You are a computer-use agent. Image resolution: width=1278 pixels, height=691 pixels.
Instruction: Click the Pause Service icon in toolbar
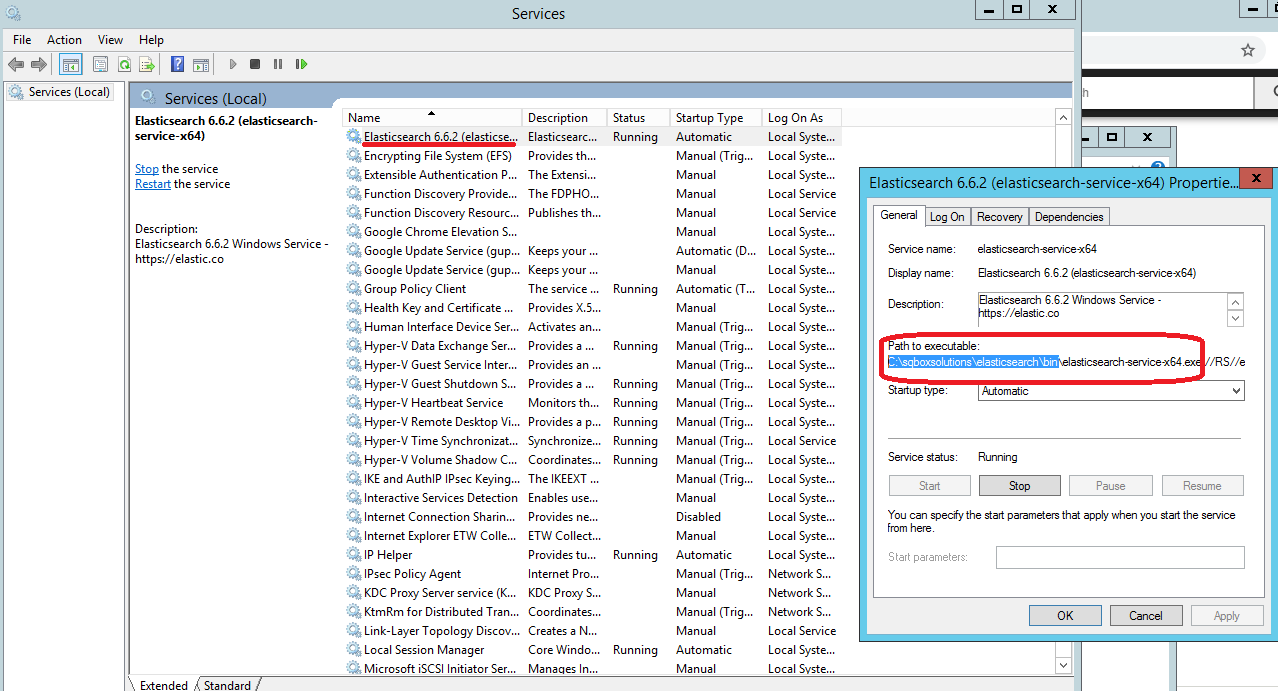(278, 64)
